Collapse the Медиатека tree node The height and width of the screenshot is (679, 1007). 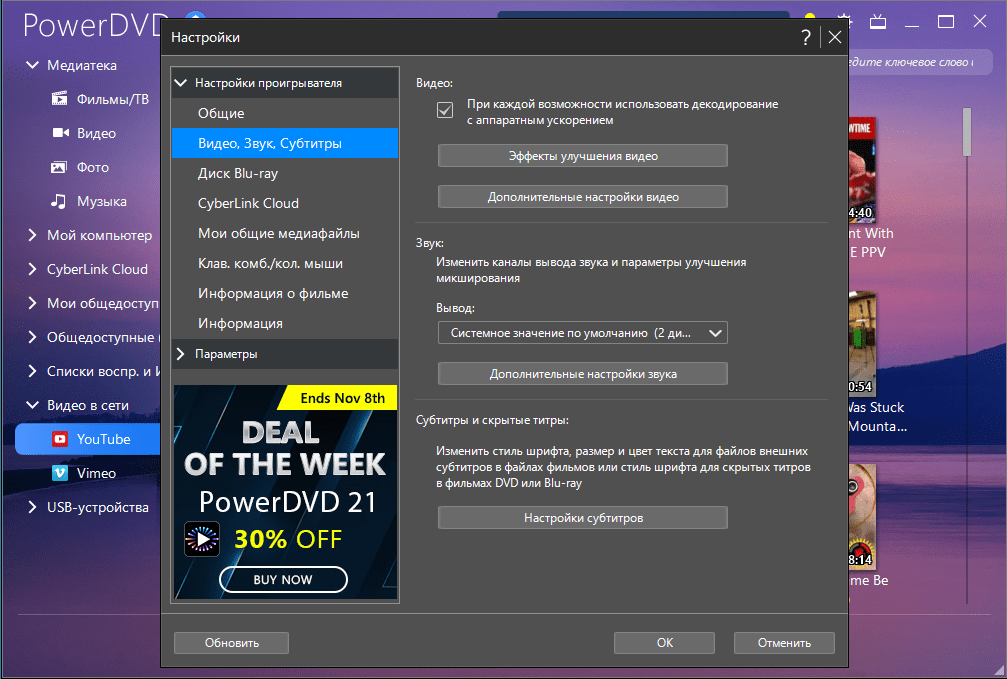tap(31, 65)
